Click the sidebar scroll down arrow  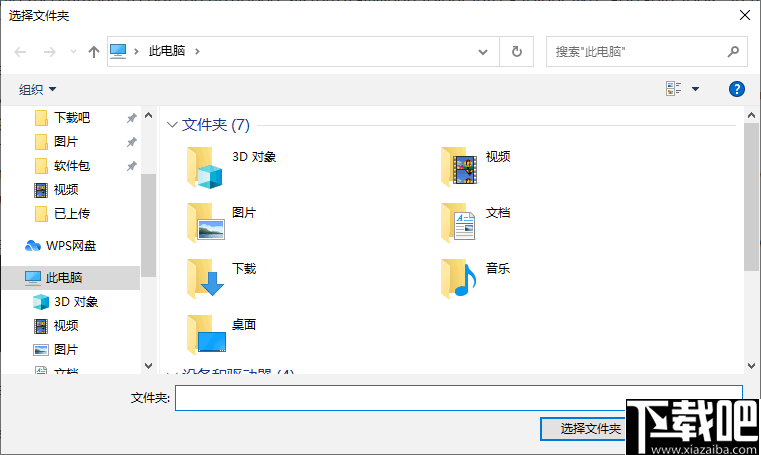149,365
